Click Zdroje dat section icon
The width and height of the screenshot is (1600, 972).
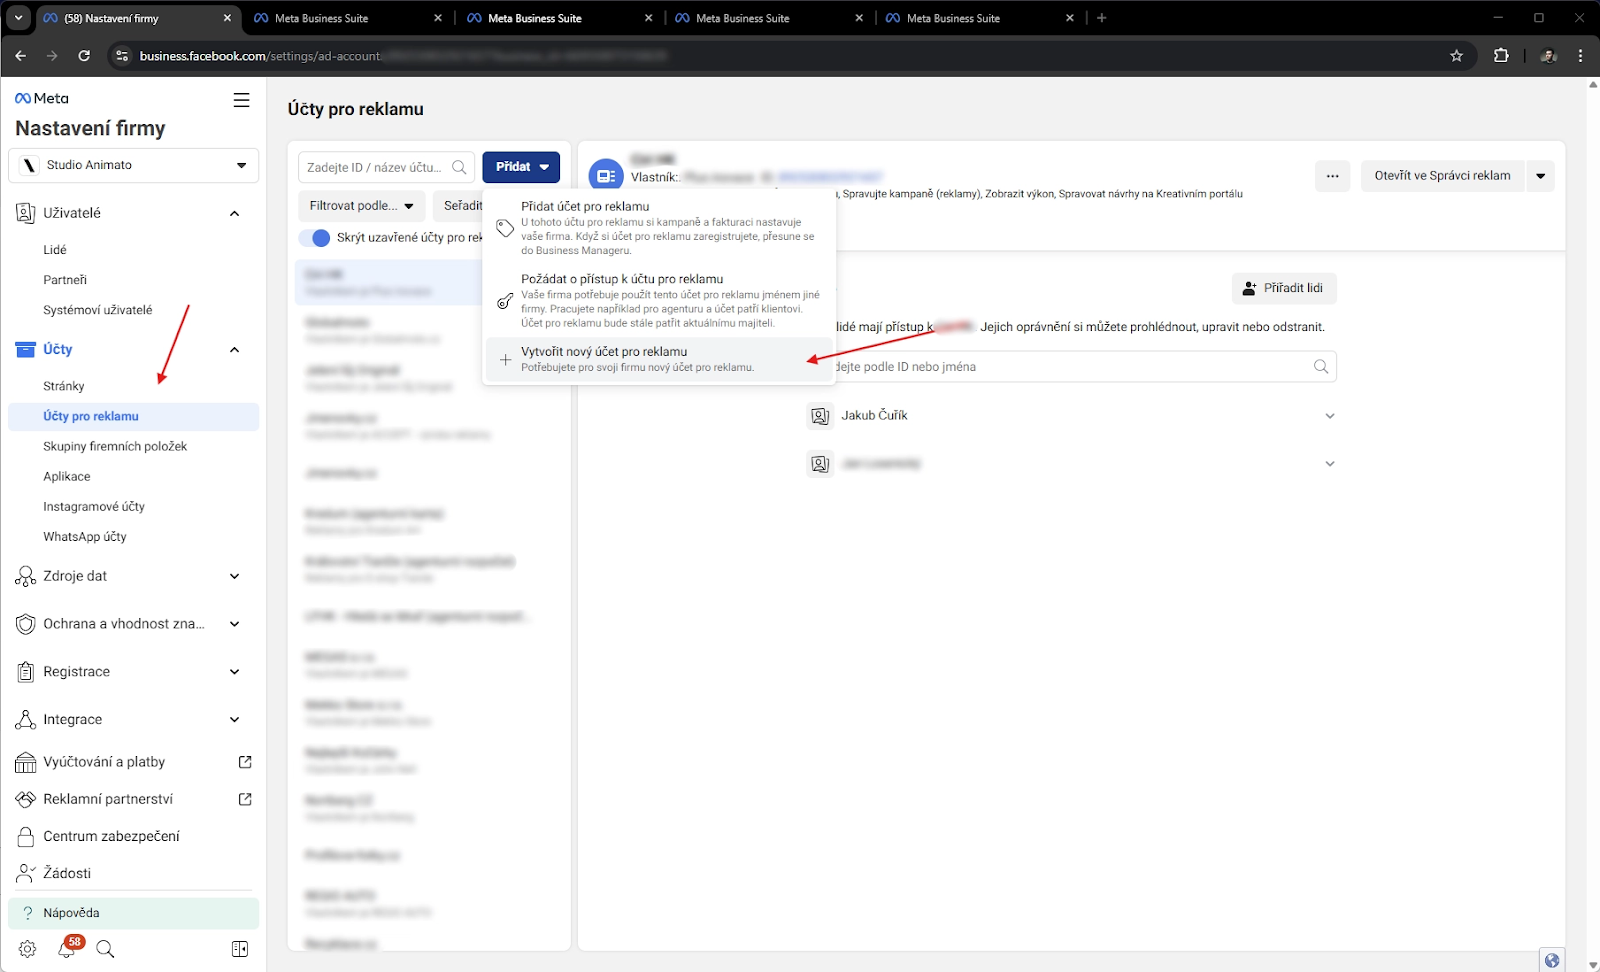coord(26,576)
